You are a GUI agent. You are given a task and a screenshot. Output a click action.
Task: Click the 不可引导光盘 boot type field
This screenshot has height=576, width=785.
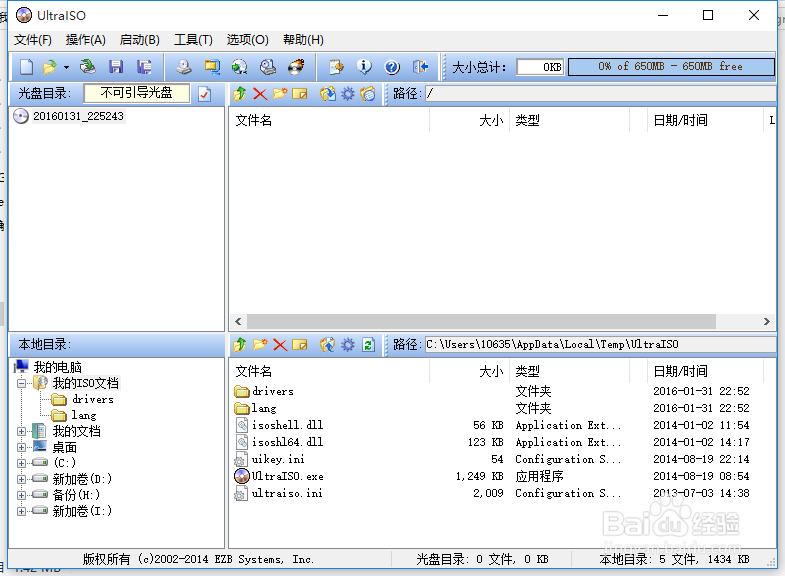coord(137,93)
